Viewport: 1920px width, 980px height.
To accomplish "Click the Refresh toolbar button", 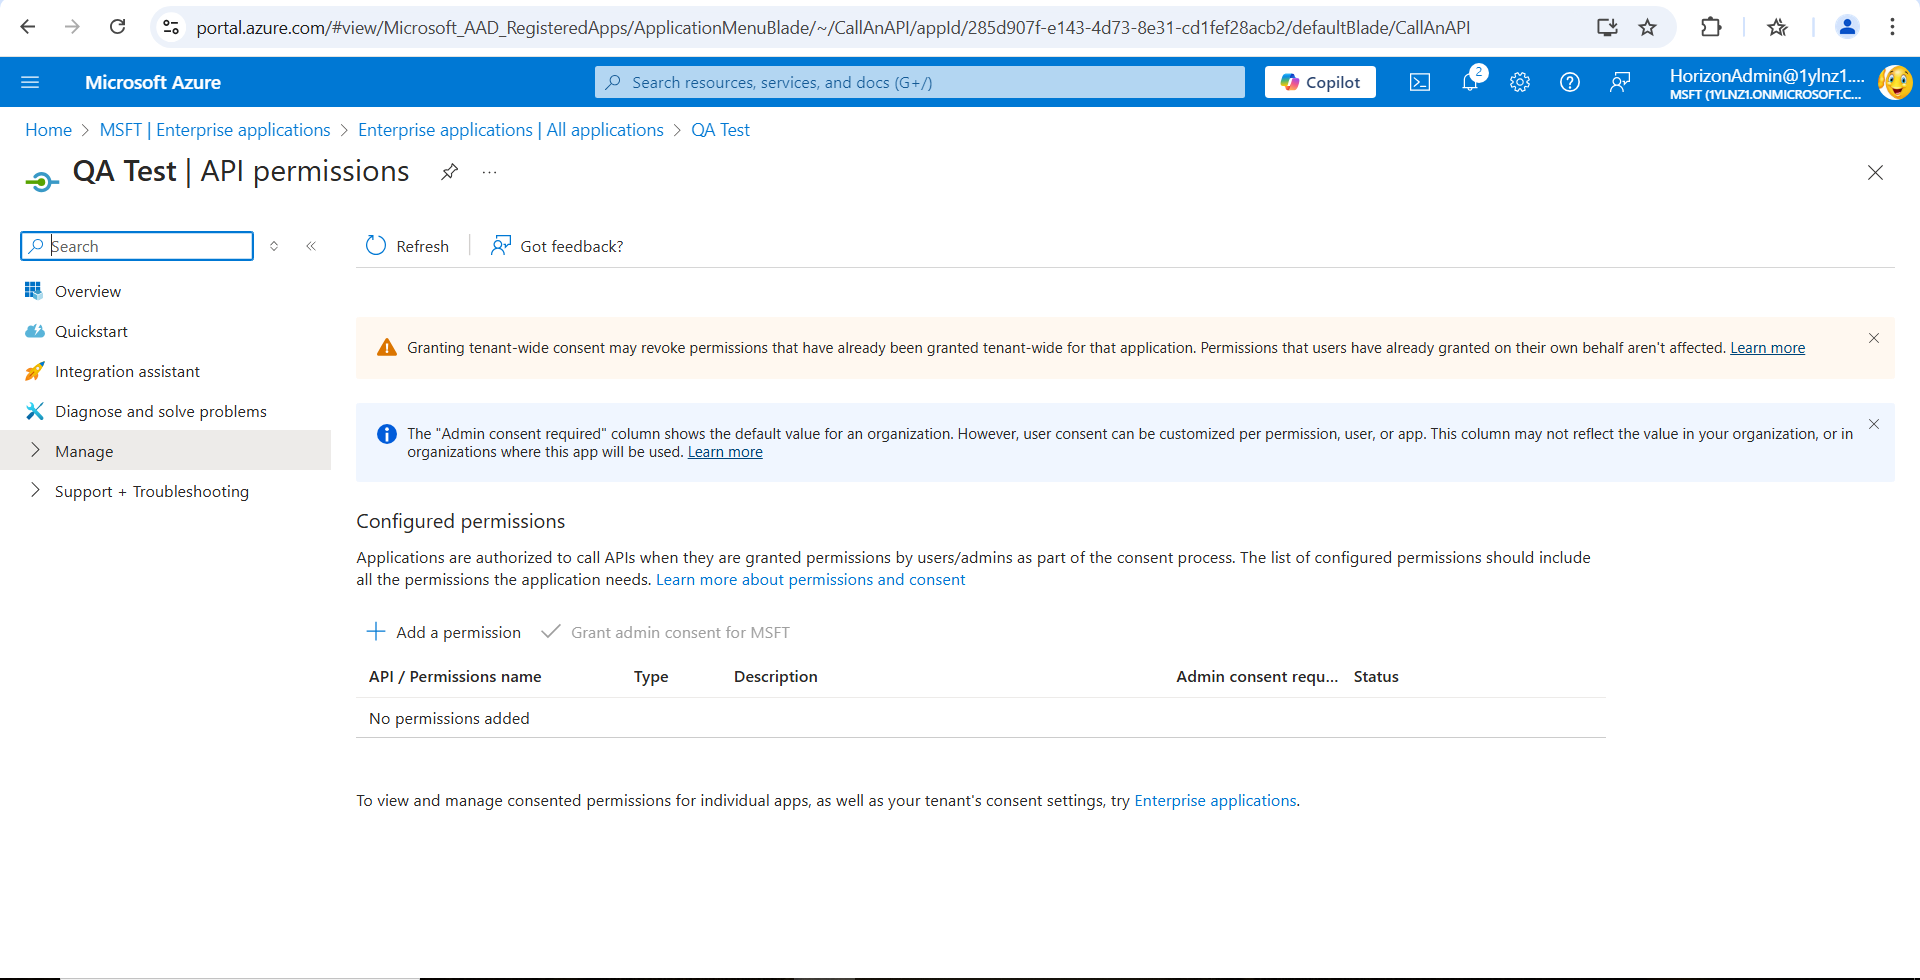I will [x=407, y=246].
